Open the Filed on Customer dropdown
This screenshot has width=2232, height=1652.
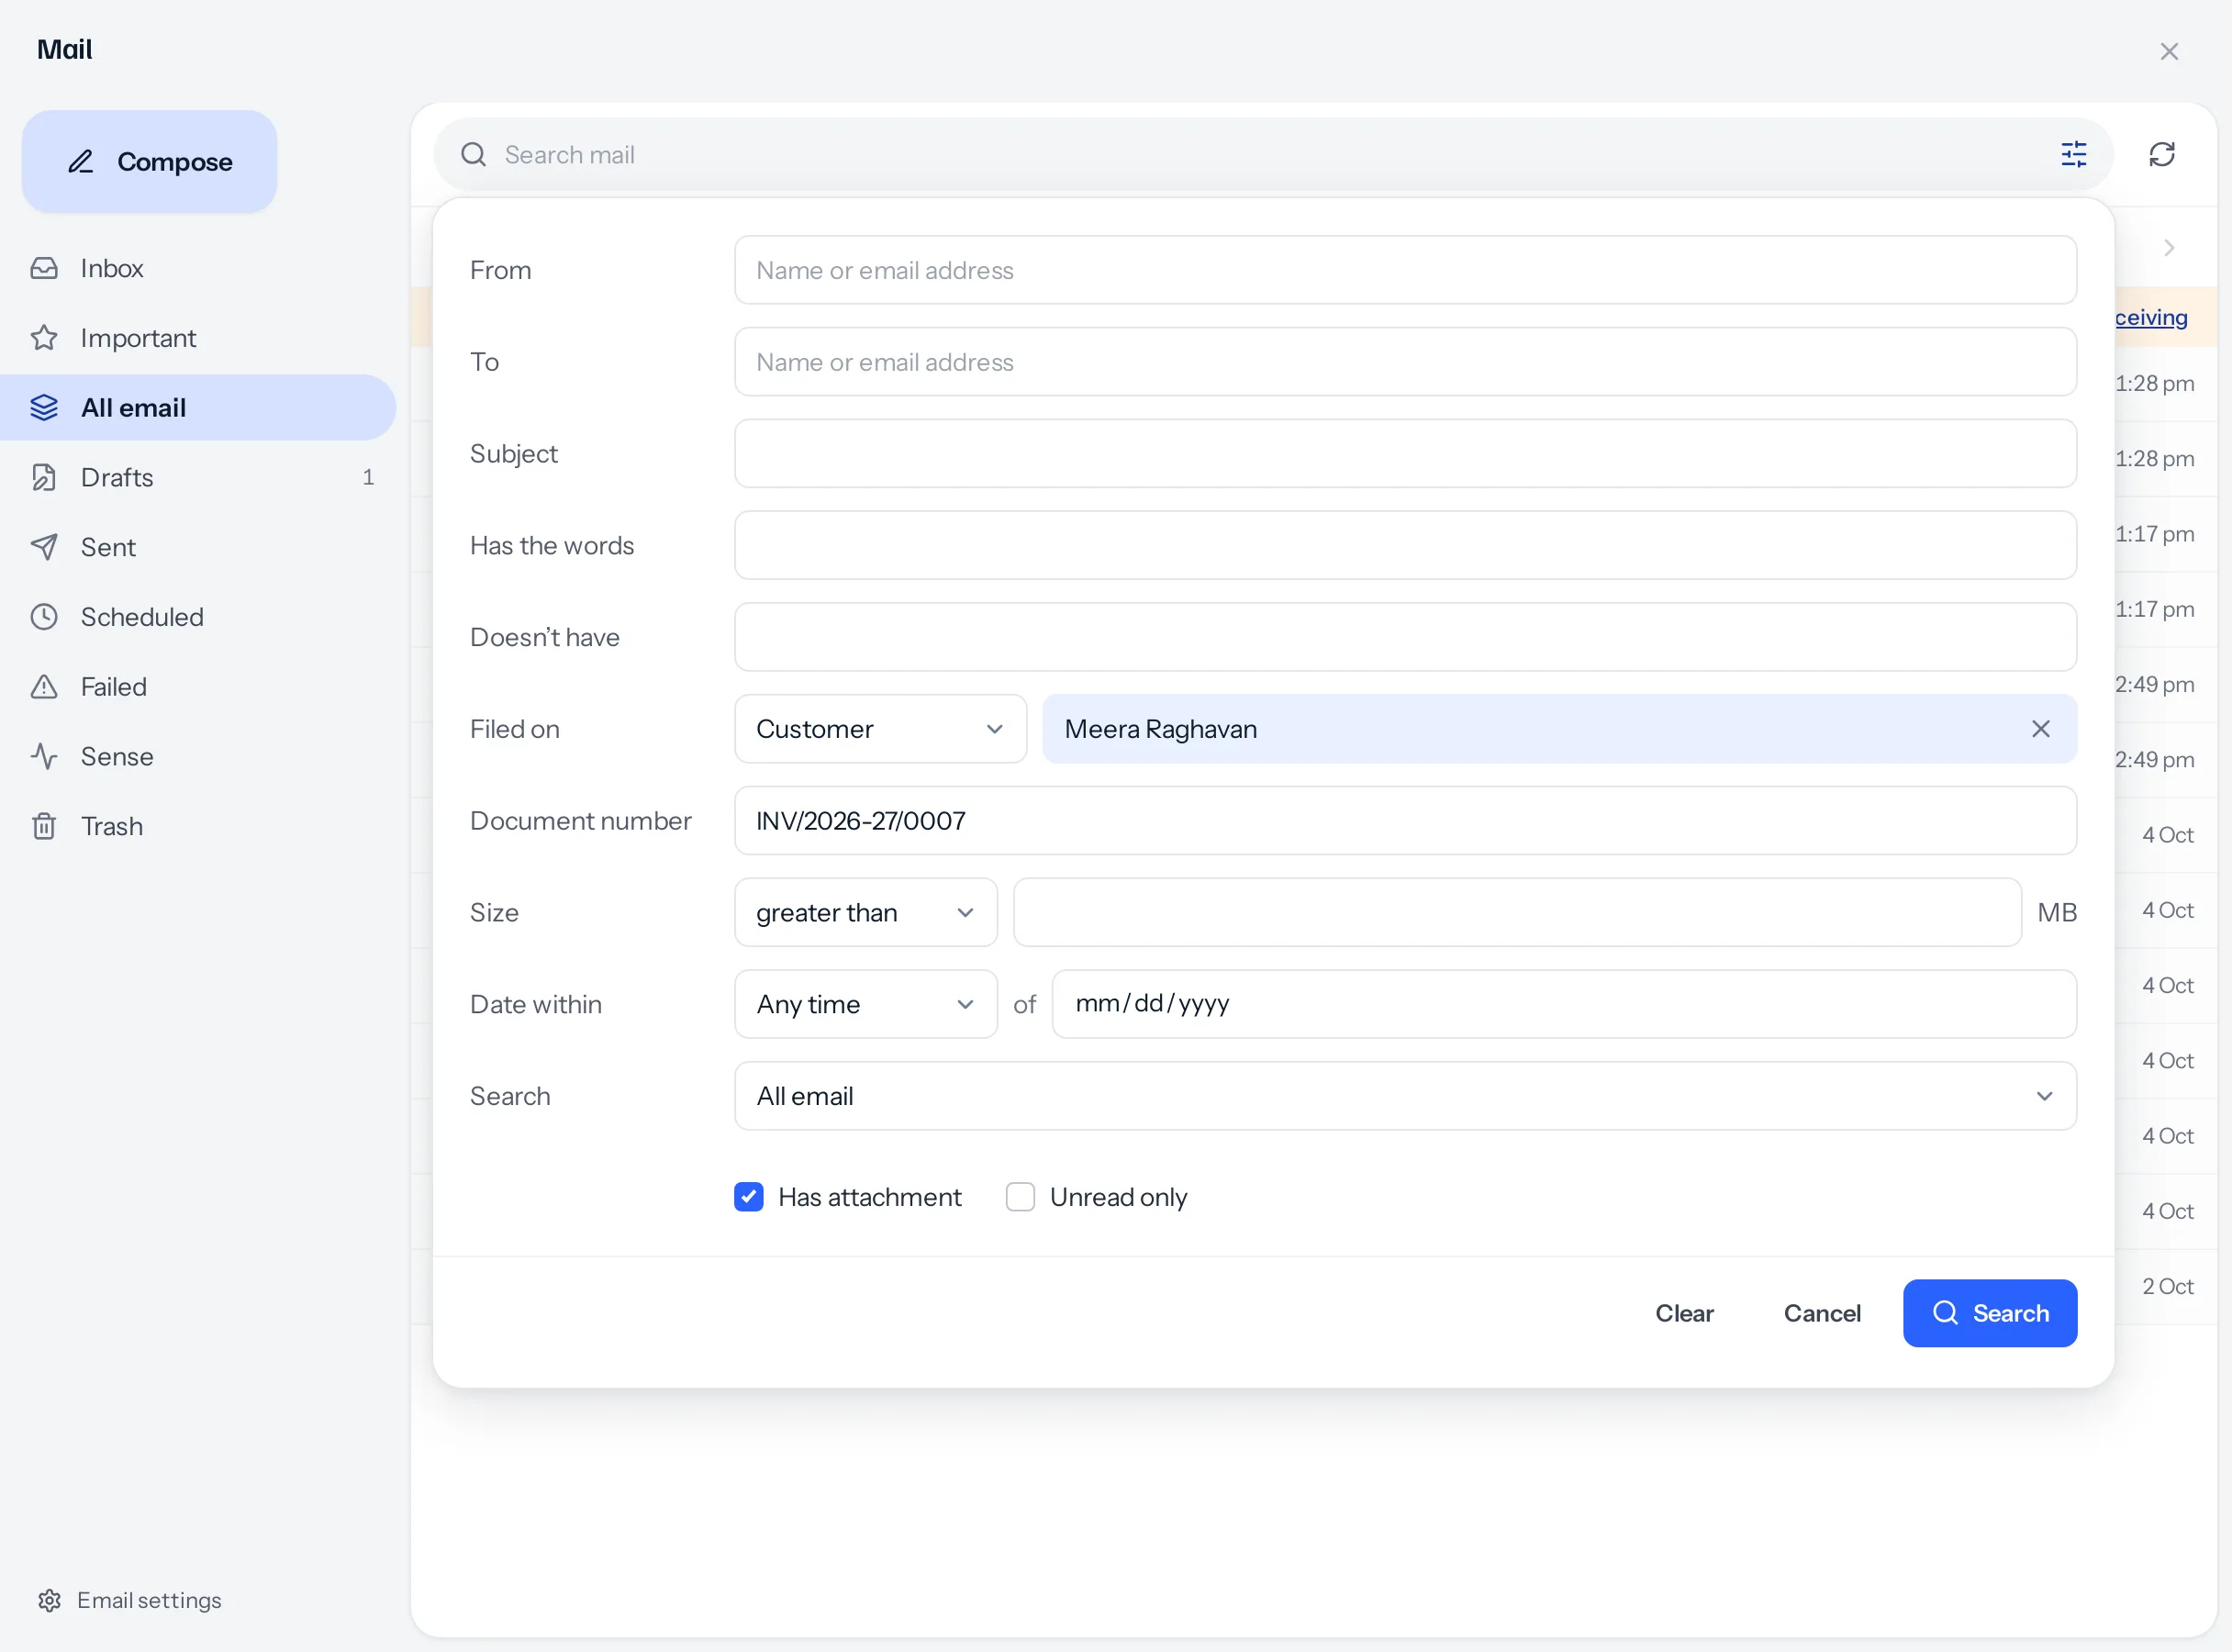(x=880, y=729)
